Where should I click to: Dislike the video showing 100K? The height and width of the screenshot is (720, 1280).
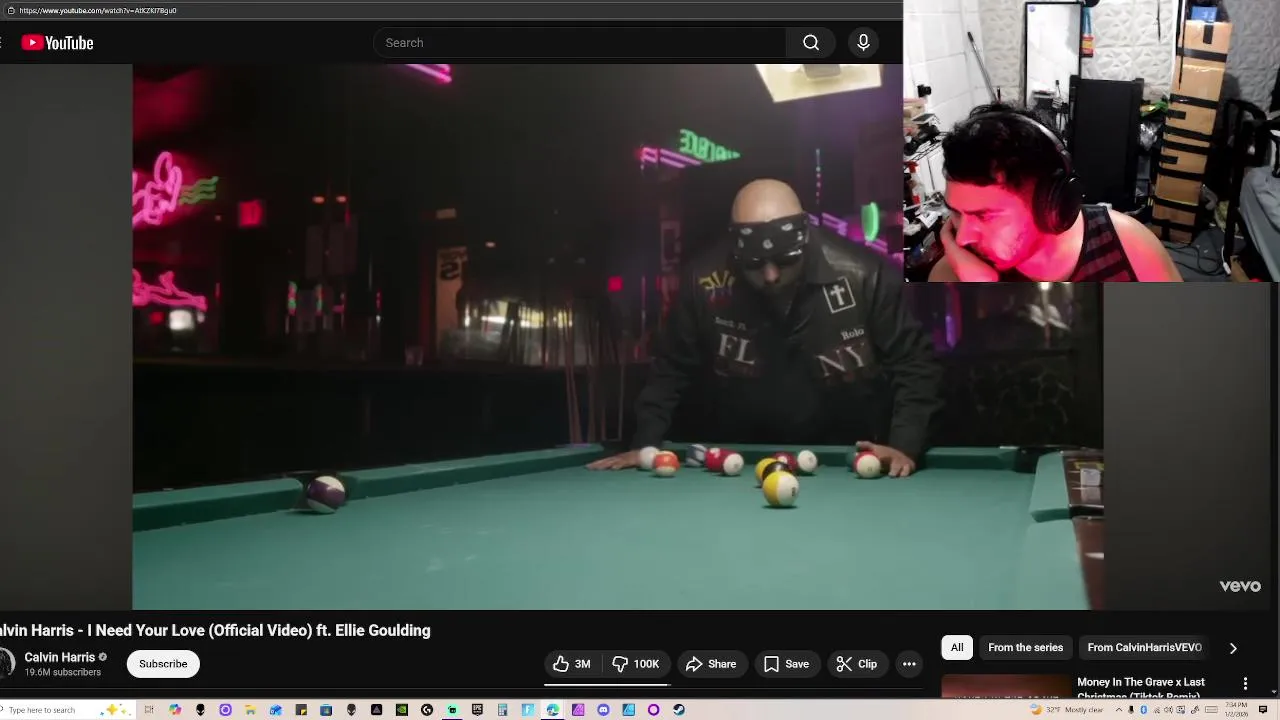point(635,664)
